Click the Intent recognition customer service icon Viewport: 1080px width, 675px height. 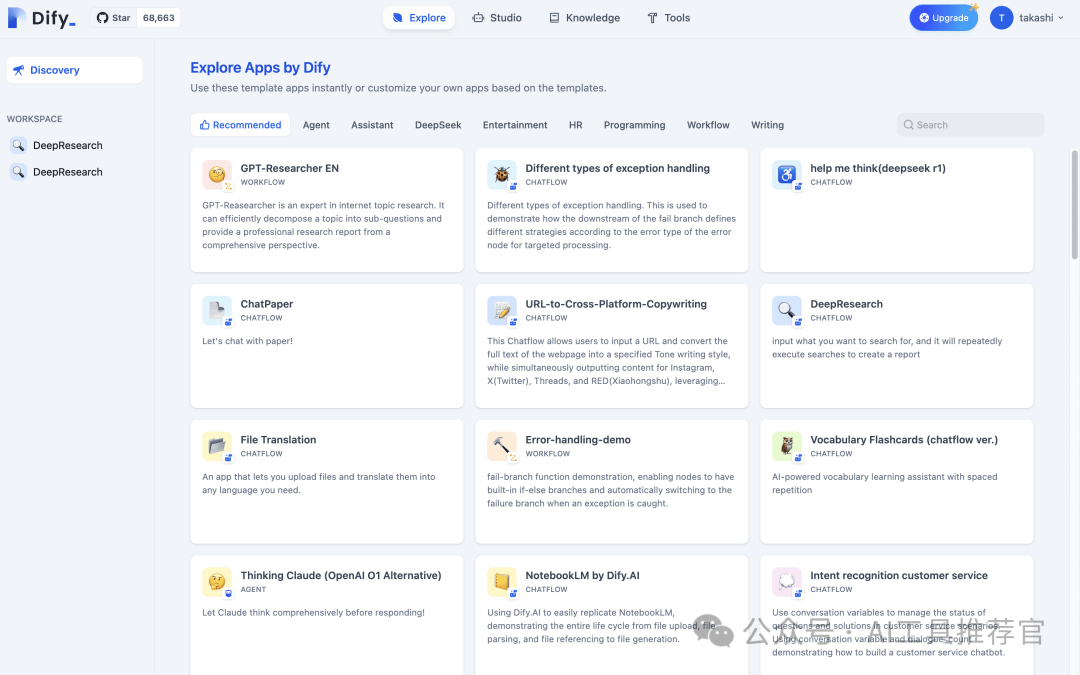(787, 581)
